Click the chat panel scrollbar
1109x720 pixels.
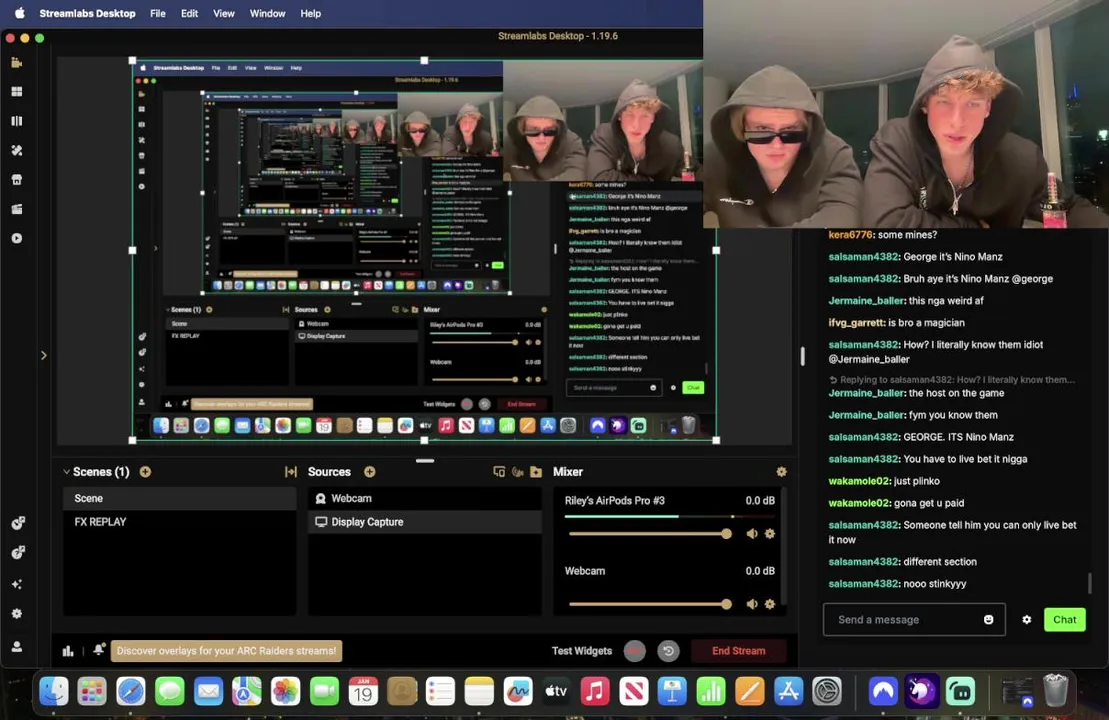[x=1089, y=583]
